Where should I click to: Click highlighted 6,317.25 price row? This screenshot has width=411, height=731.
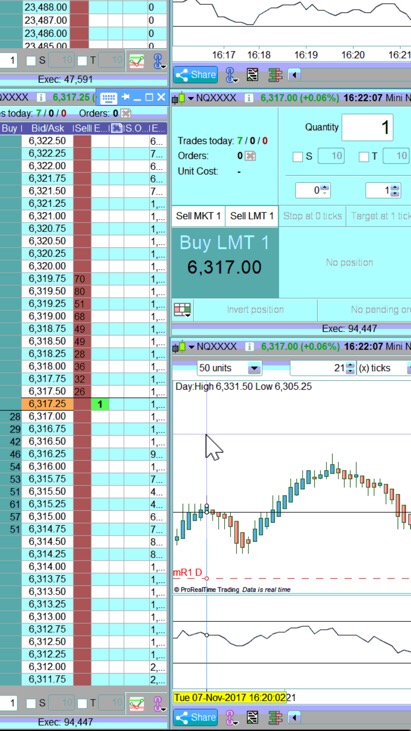click(47, 404)
